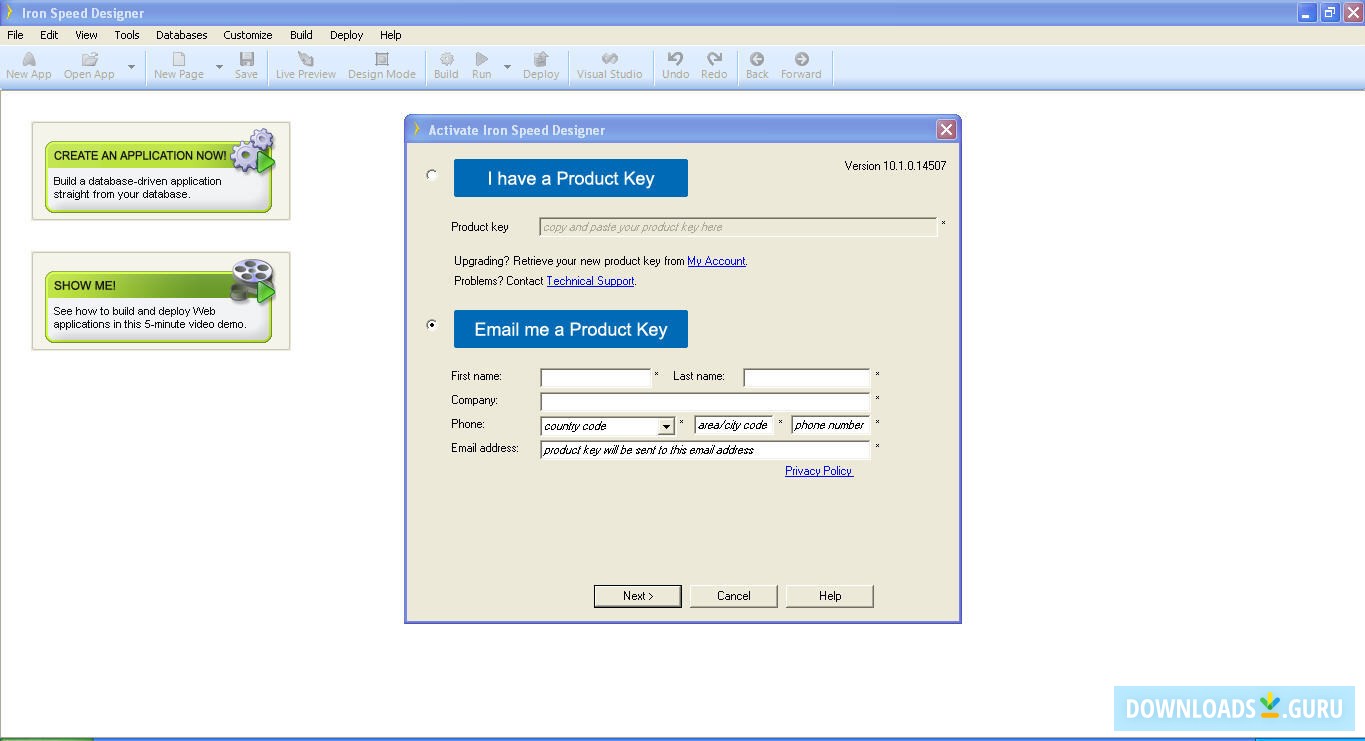1365x741 pixels.
Task: Select the Build icon in the toolbar
Action: click(x=446, y=64)
